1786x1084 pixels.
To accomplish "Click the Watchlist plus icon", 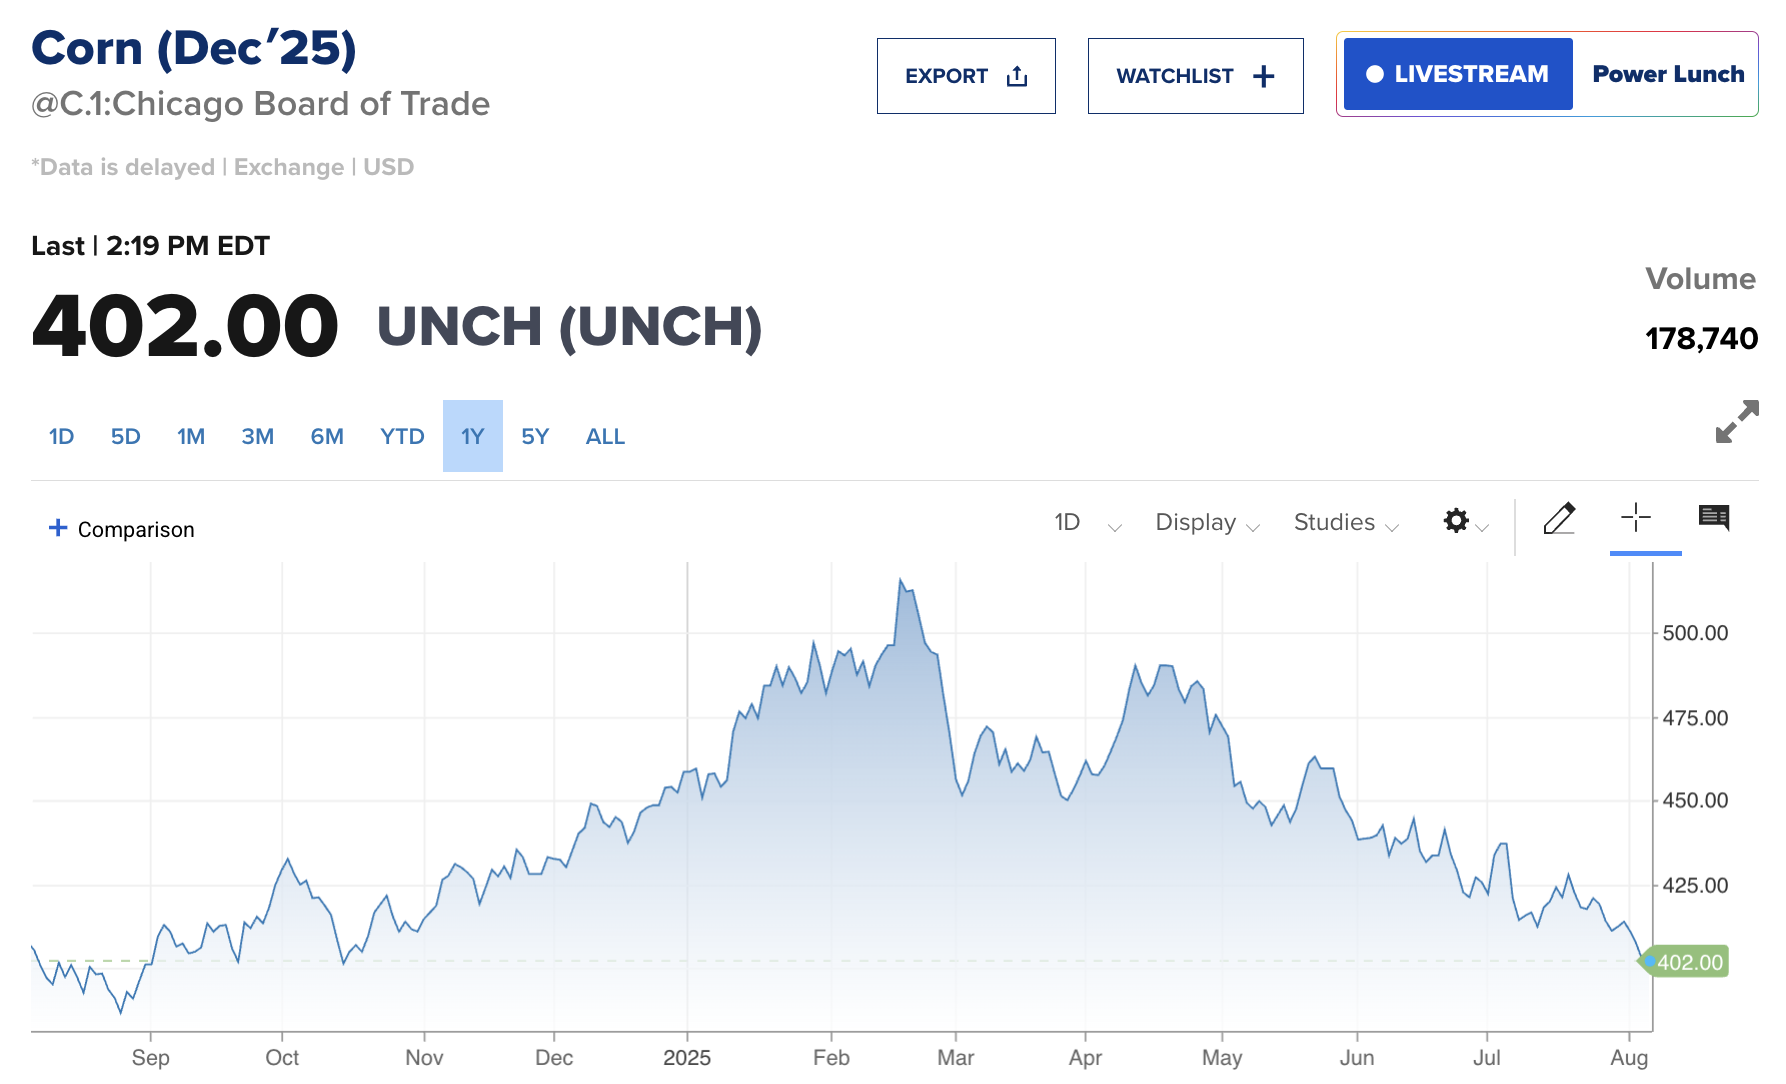I will point(1264,76).
